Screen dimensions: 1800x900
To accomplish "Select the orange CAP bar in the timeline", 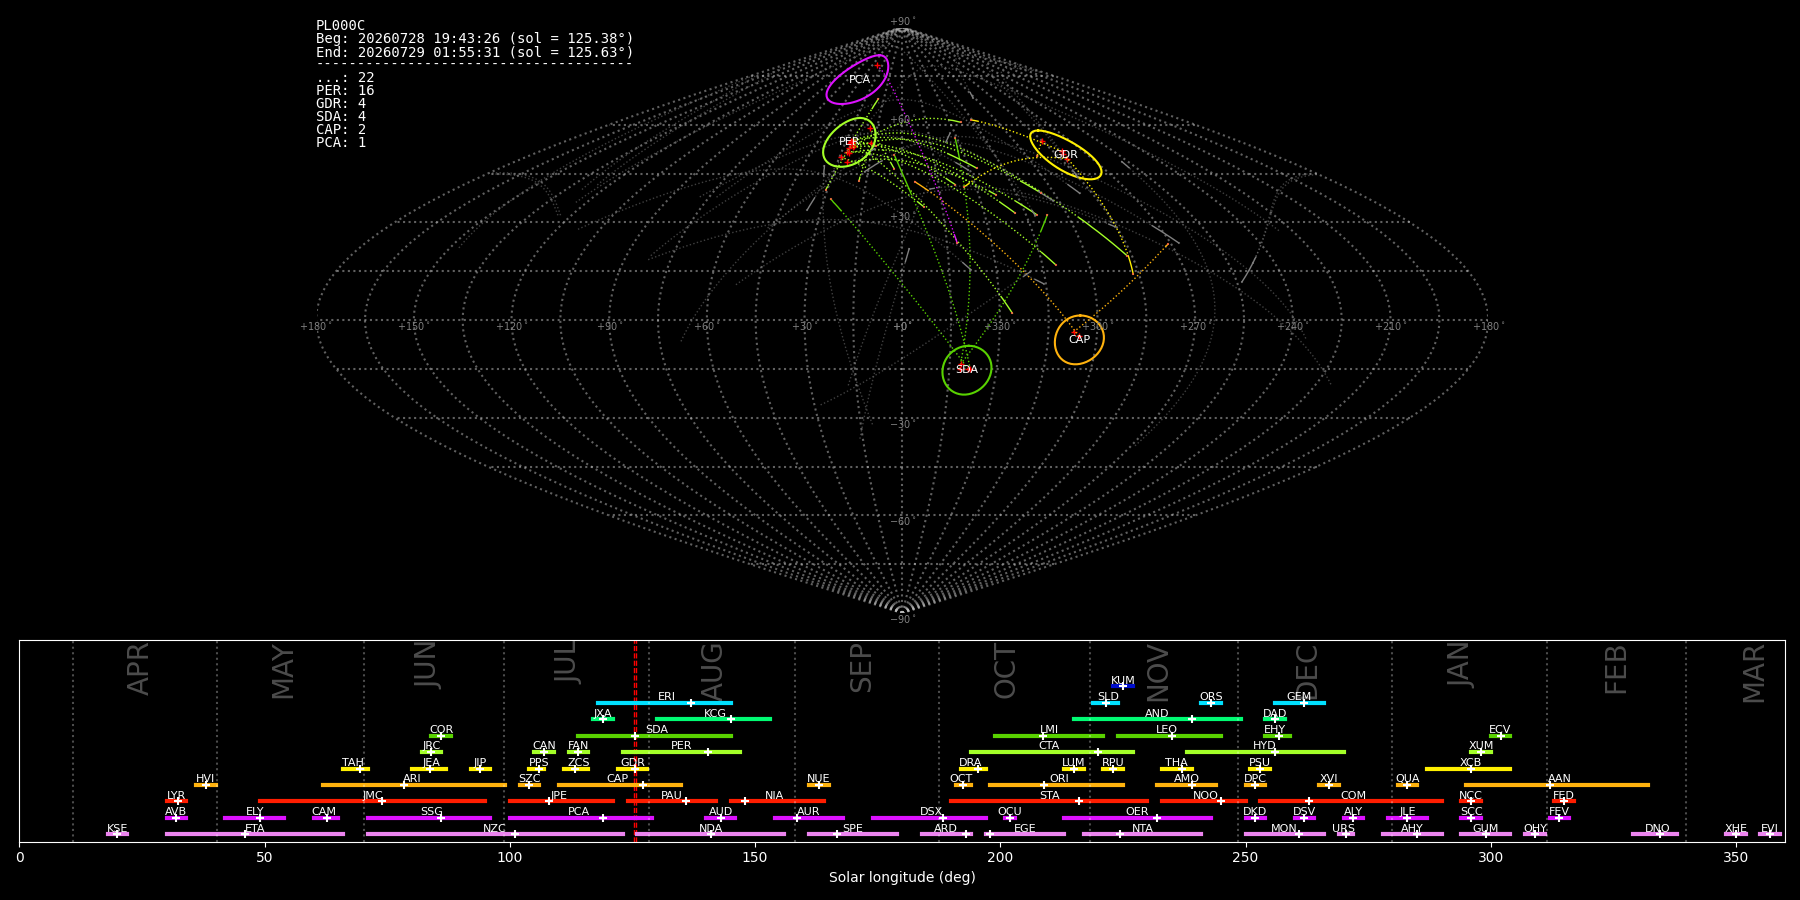I will click(x=620, y=785).
